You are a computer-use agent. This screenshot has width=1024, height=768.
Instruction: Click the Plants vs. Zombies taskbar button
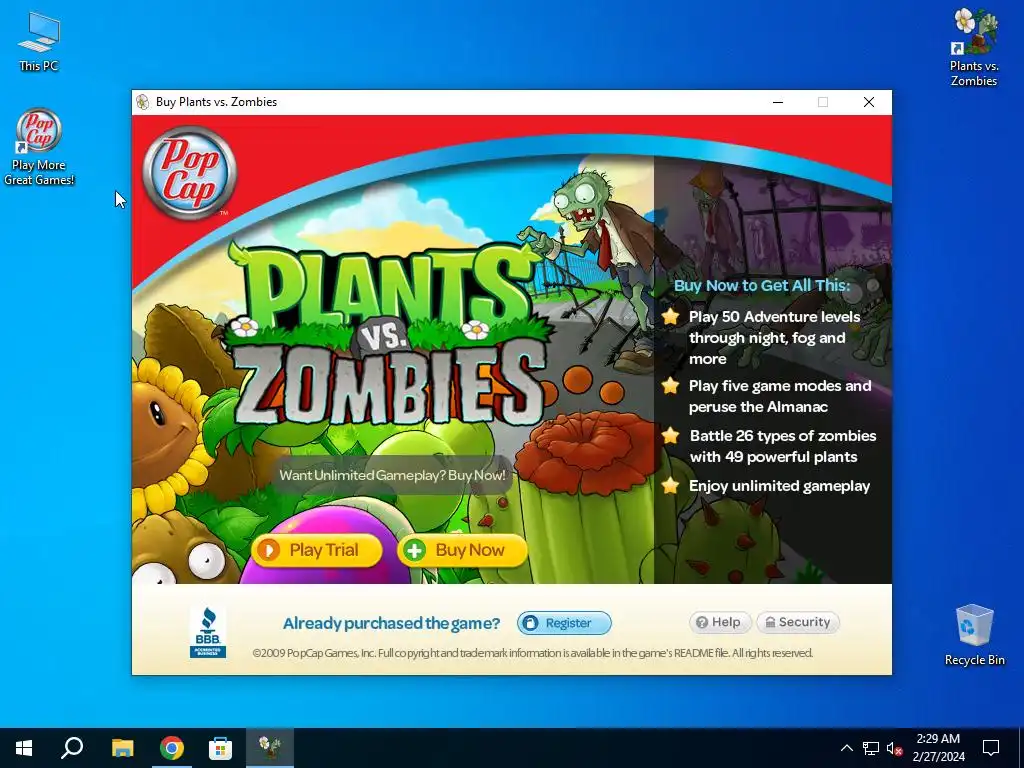[x=270, y=748]
